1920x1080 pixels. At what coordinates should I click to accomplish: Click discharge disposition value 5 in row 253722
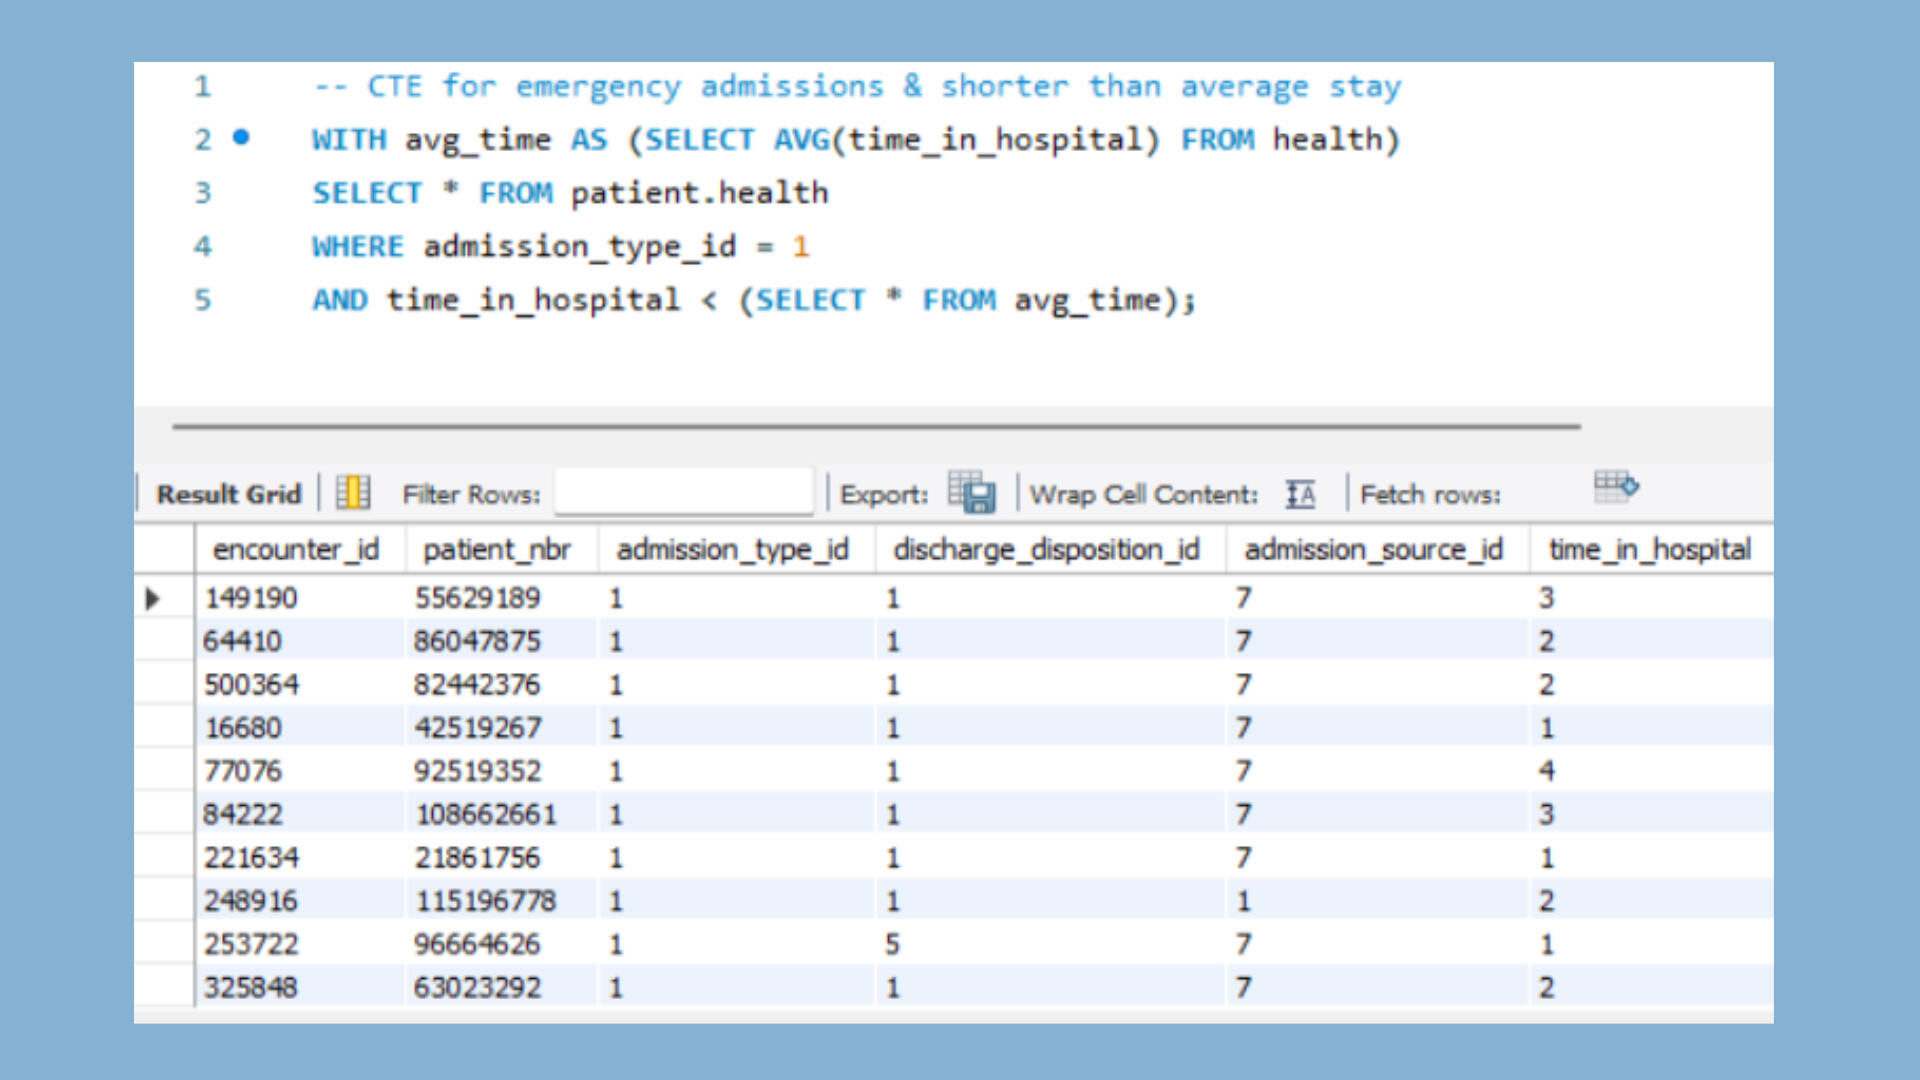click(892, 944)
